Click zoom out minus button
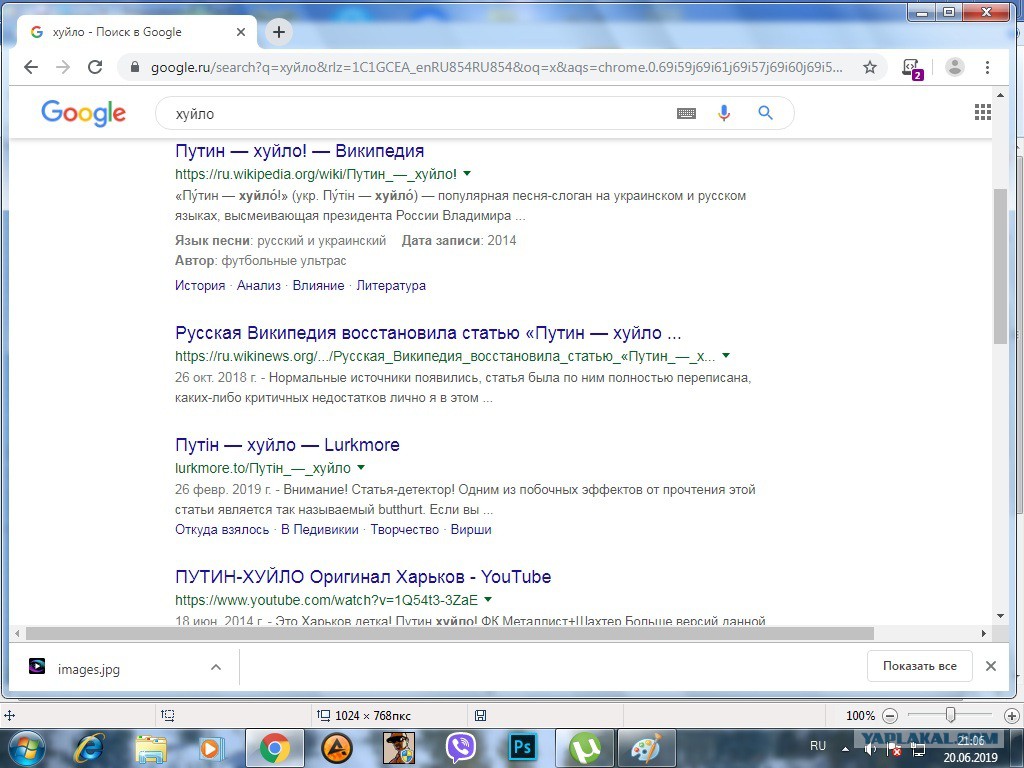This screenshot has height=768, width=1024. pos(889,716)
